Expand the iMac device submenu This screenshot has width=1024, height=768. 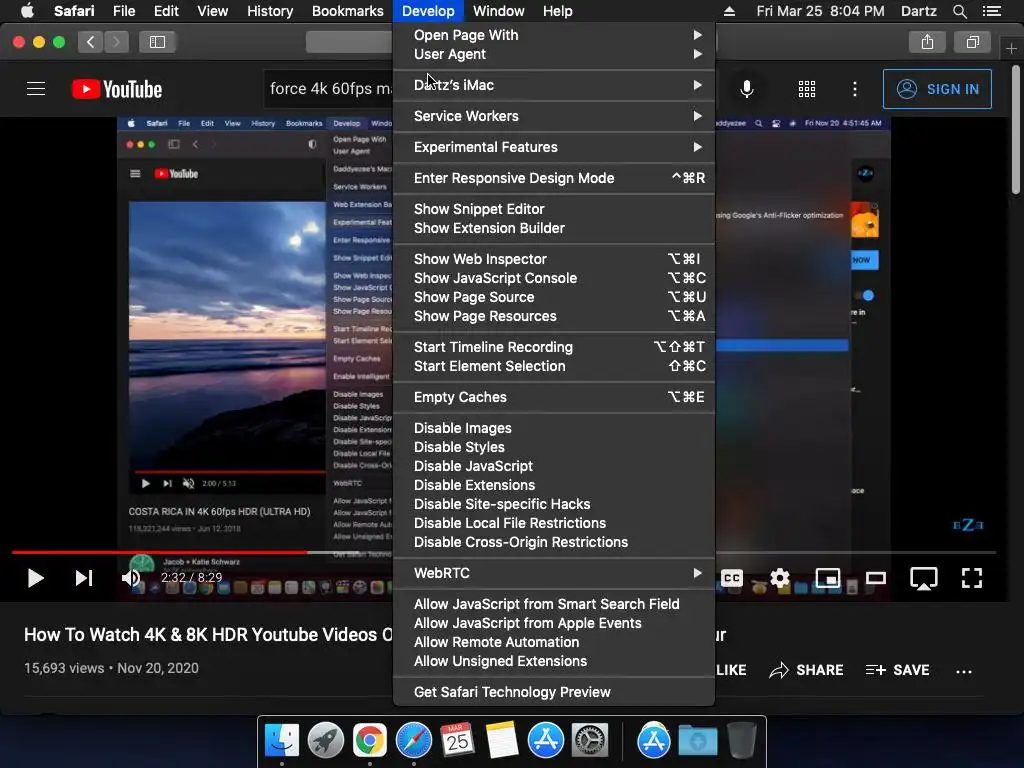pos(554,85)
